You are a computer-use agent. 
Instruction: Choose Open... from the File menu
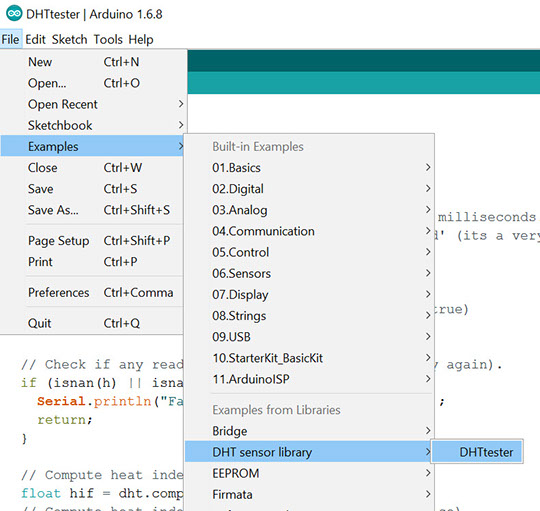click(x=93, y=83)
